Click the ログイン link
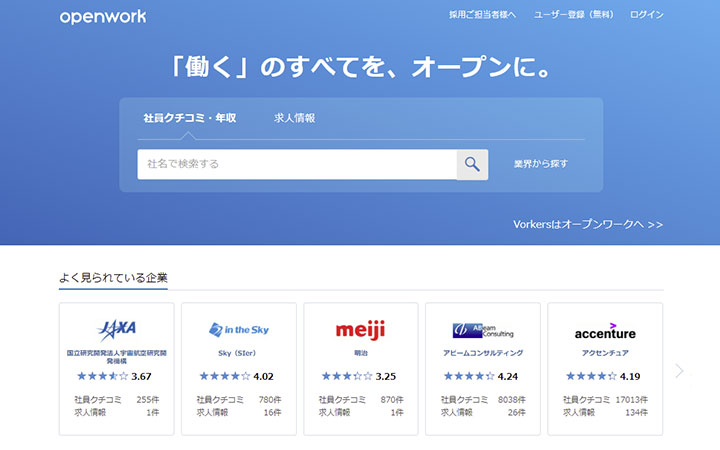 point(646,16)
